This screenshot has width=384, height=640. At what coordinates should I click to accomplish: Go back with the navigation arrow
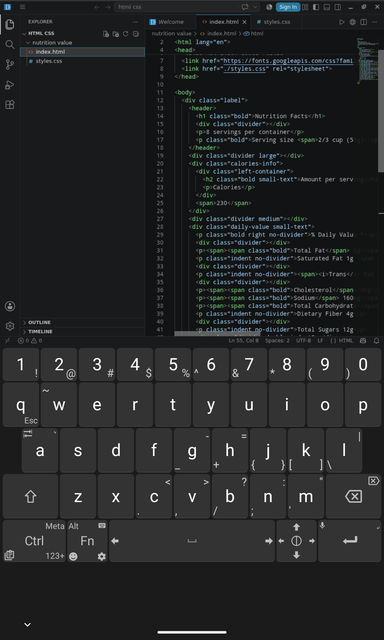coord(97,7)
